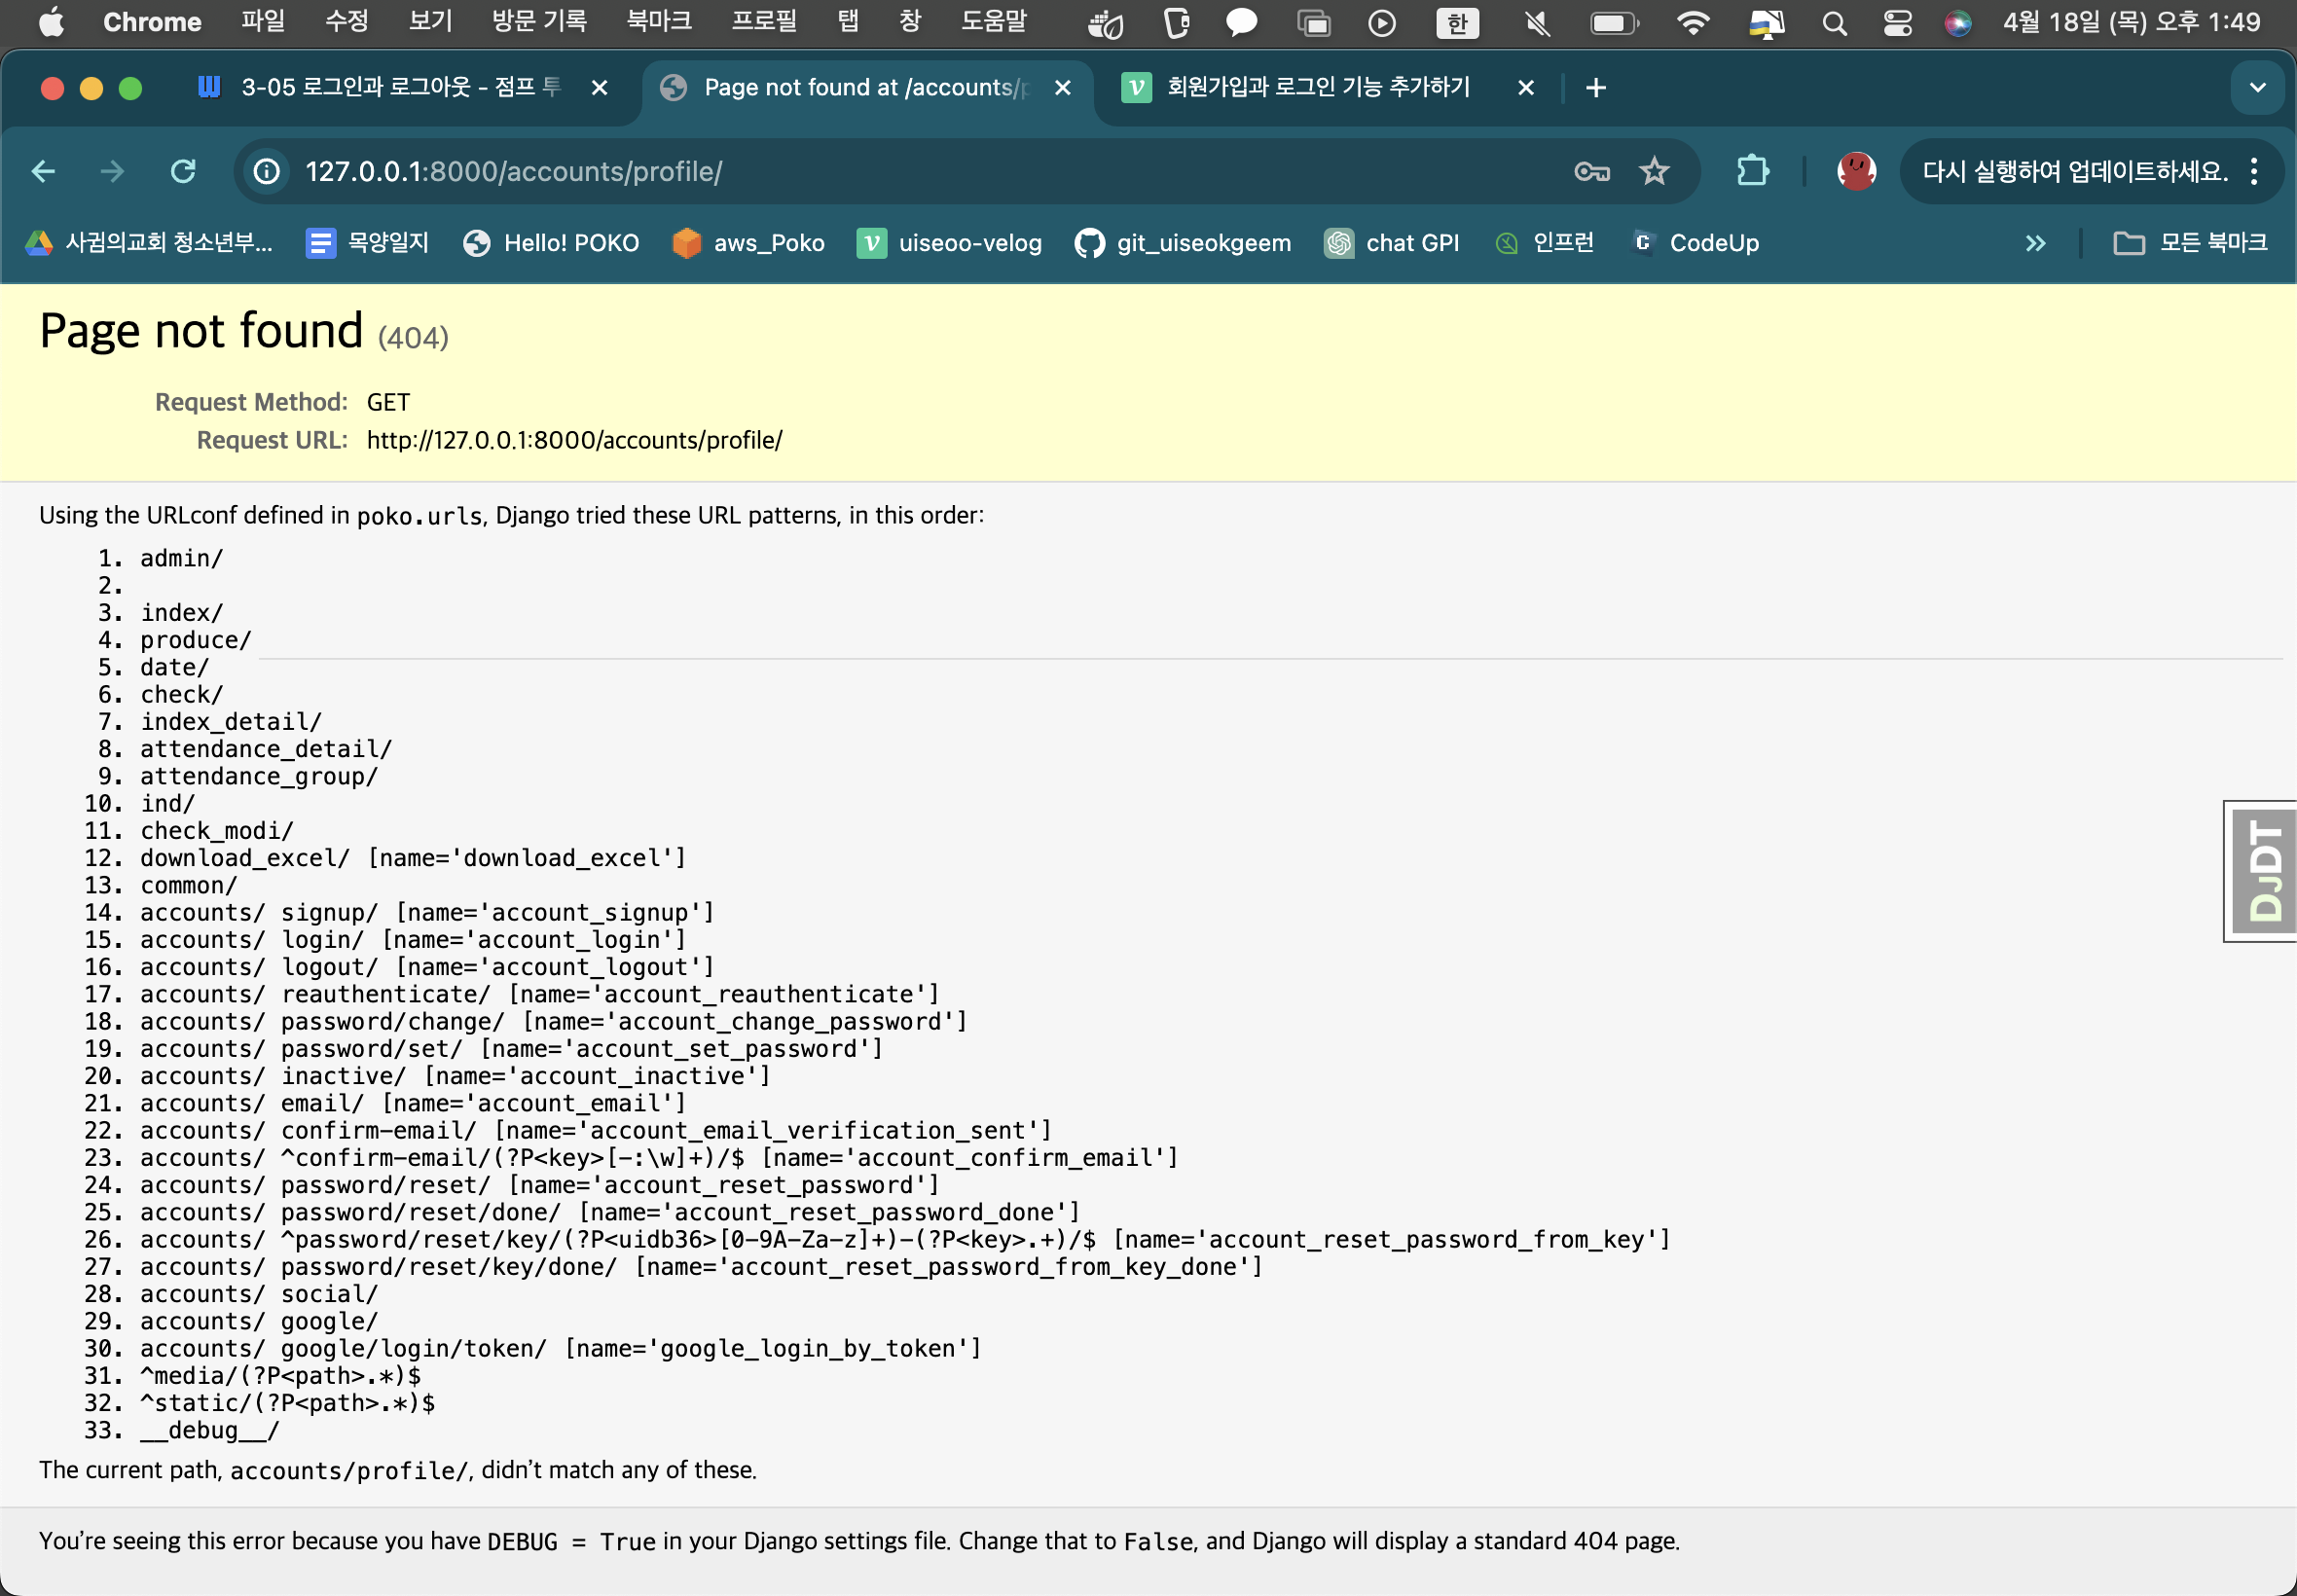The height and width of the screenshot is (1596, 2297).
Task: Open the password key icon
Action: click(x=1591, y=171)
